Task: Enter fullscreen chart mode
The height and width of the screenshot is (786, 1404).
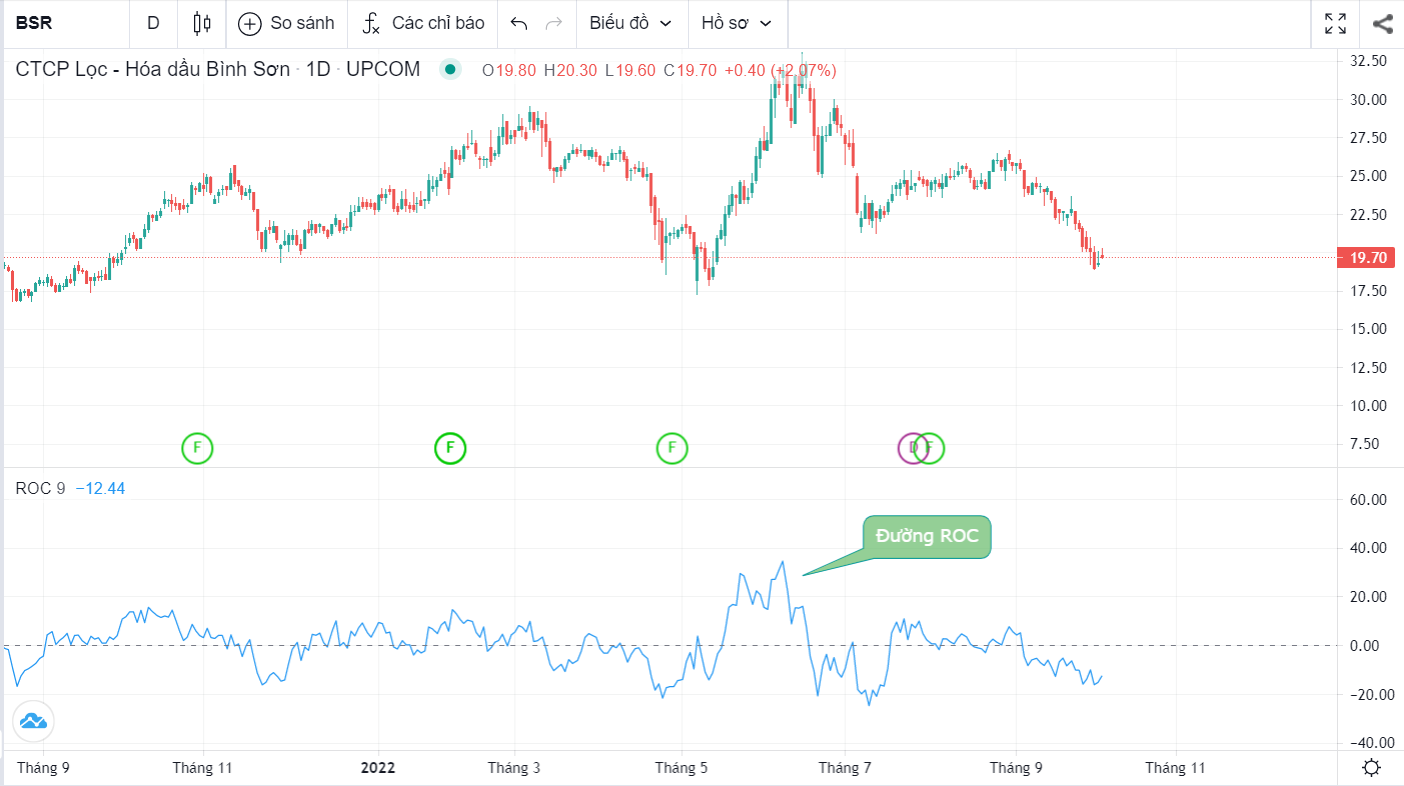Action: 1335,23
